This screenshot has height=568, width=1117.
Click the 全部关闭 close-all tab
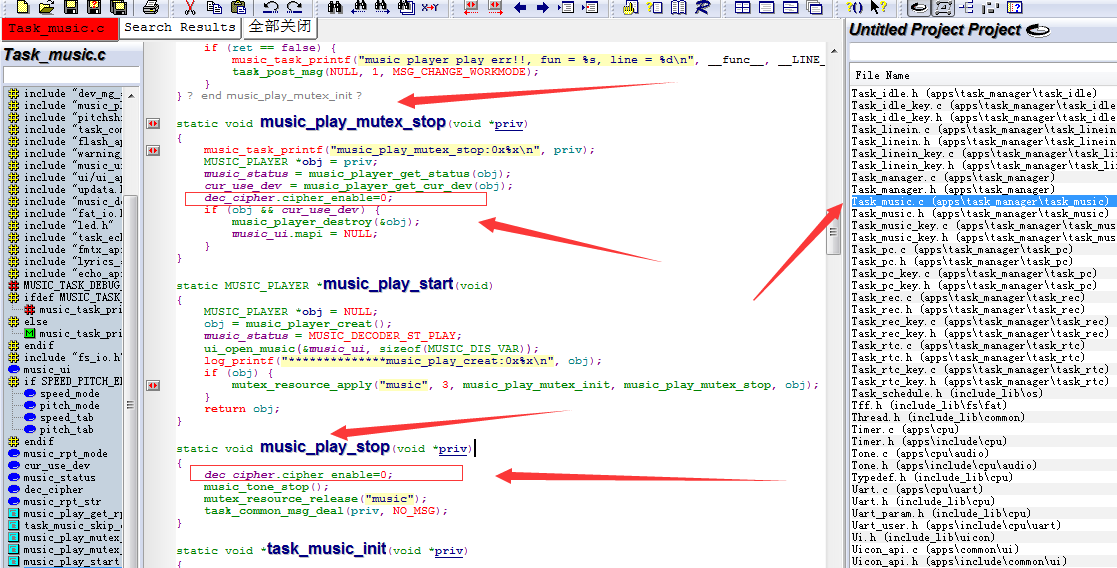[x=280, y=27]
